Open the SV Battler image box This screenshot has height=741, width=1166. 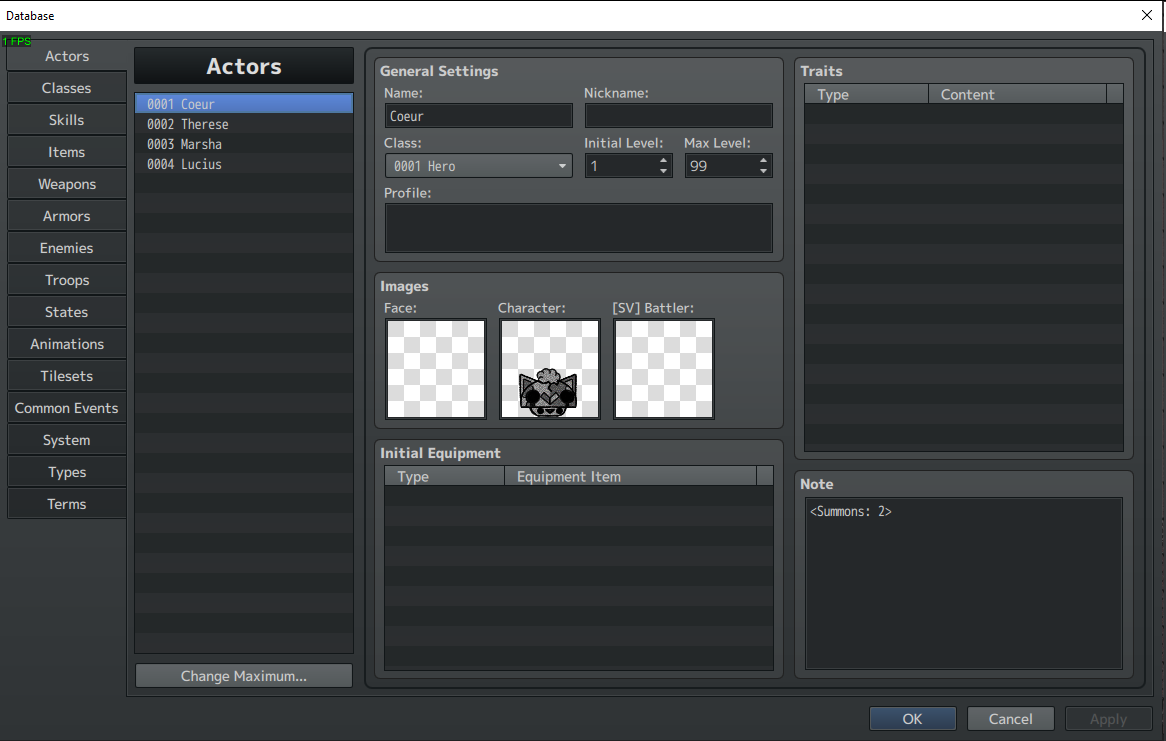663,369
